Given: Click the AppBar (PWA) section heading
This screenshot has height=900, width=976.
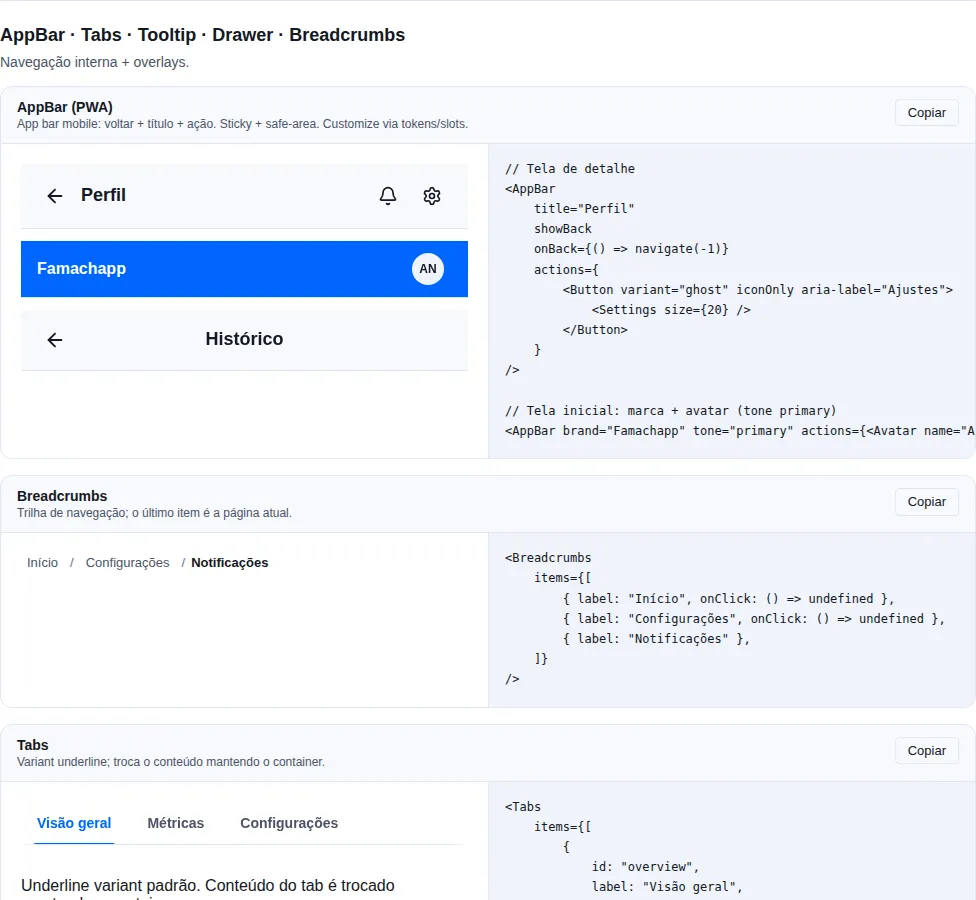Looking at the screenshot, I should pyautogui.click(x=65, y=107).
